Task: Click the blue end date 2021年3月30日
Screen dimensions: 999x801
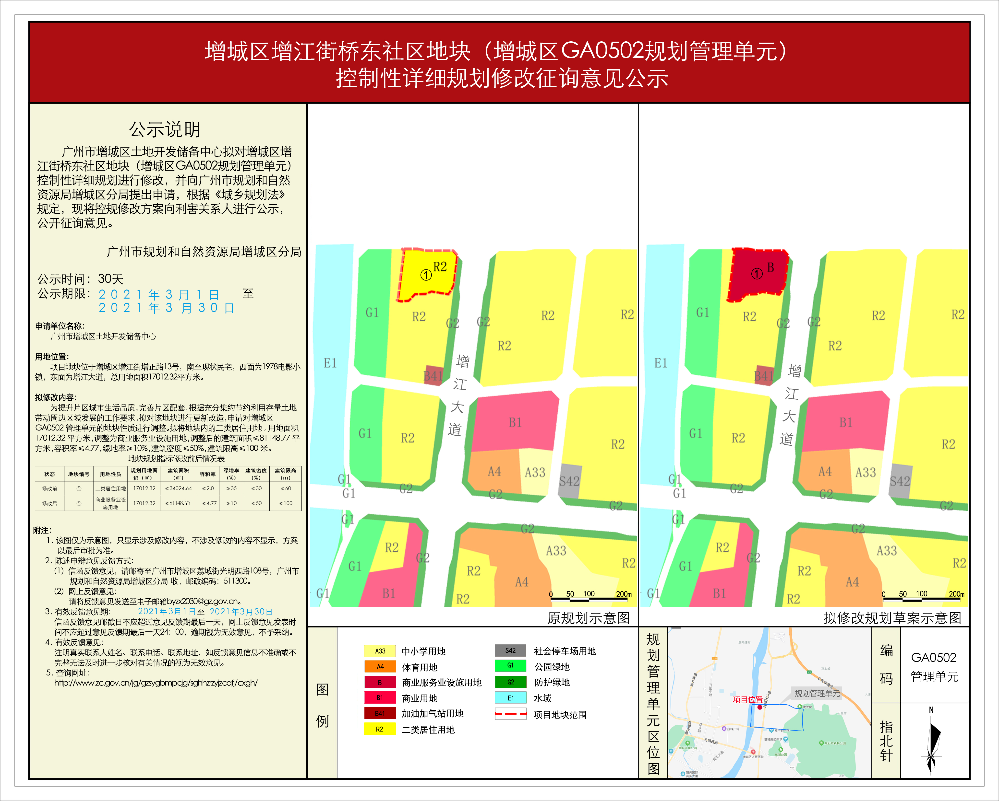Action: click(x=166, y=308)
